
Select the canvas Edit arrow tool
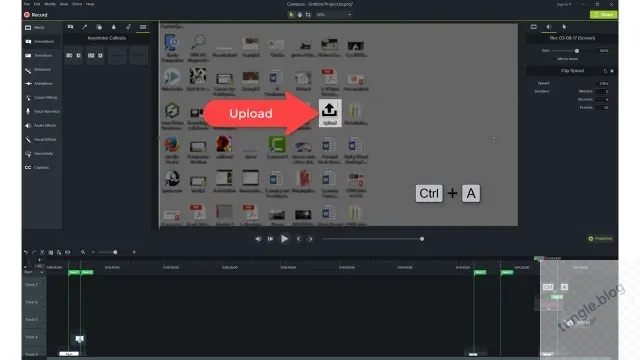(x=291, y=15)
